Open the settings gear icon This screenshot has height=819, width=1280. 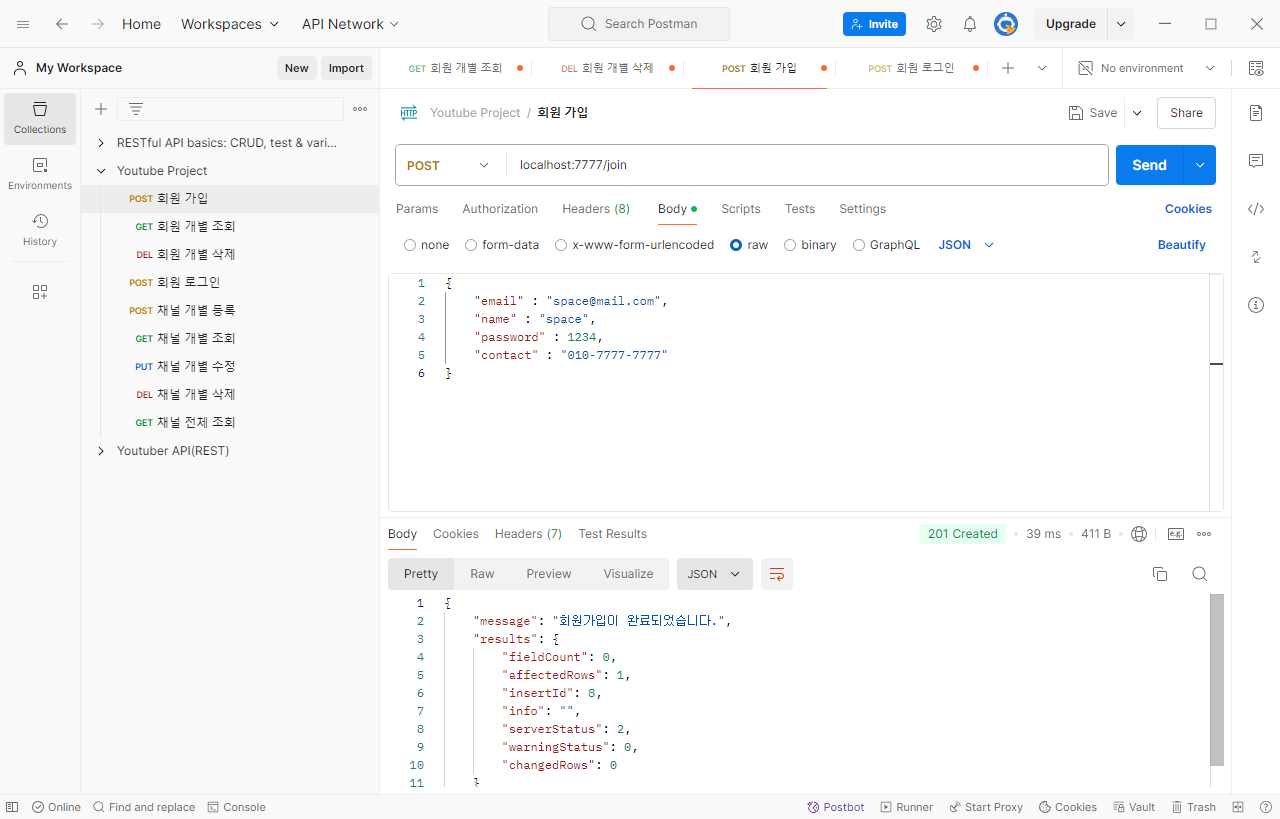pyautogui.click(x=934, y=24)
